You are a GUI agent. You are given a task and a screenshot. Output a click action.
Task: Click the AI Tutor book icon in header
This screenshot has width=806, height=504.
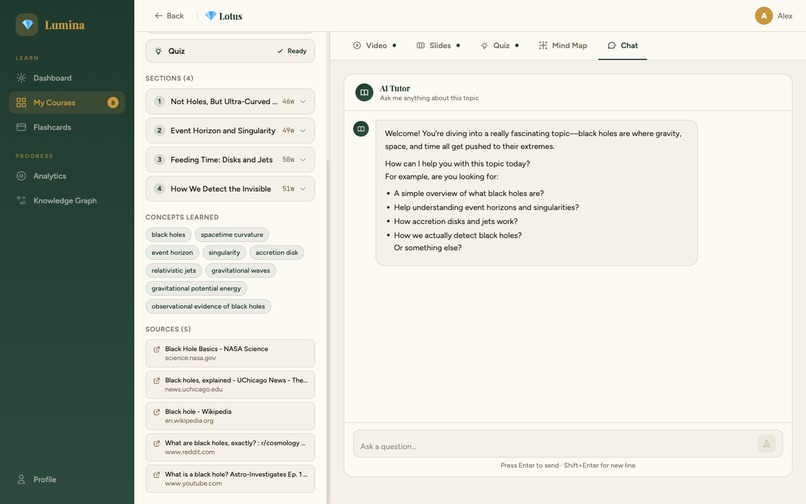click(364, 93)
